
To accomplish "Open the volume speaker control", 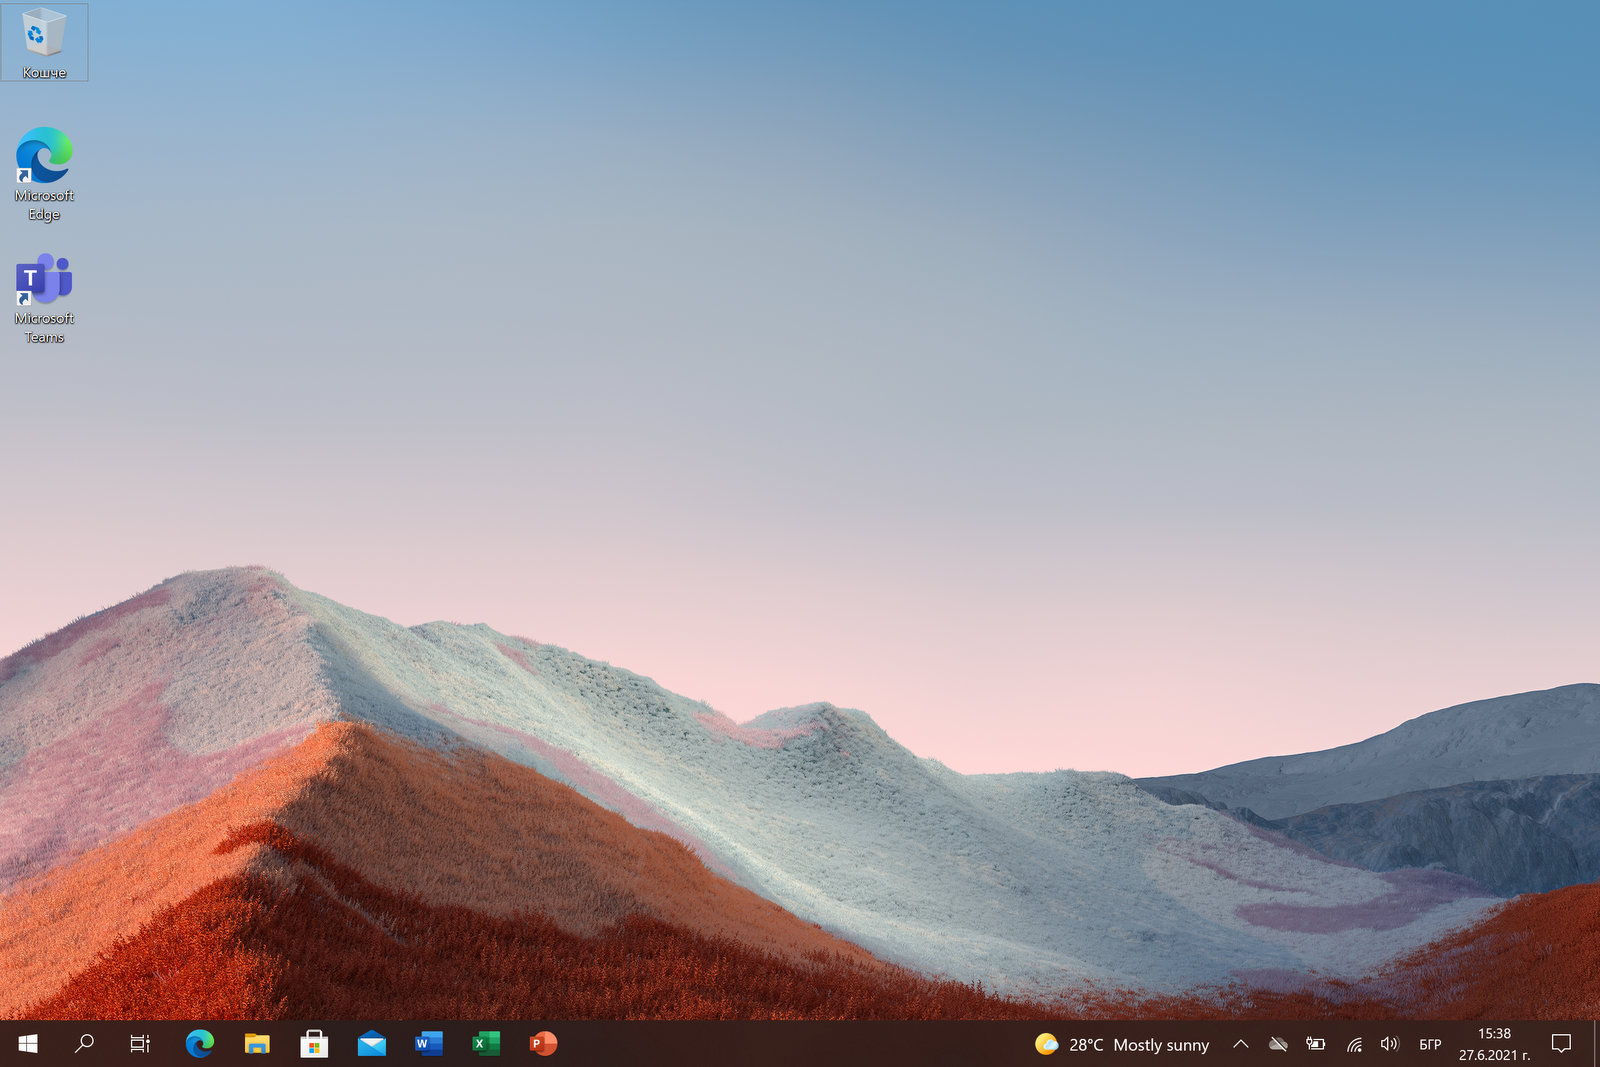I will click(1389, 1044).
